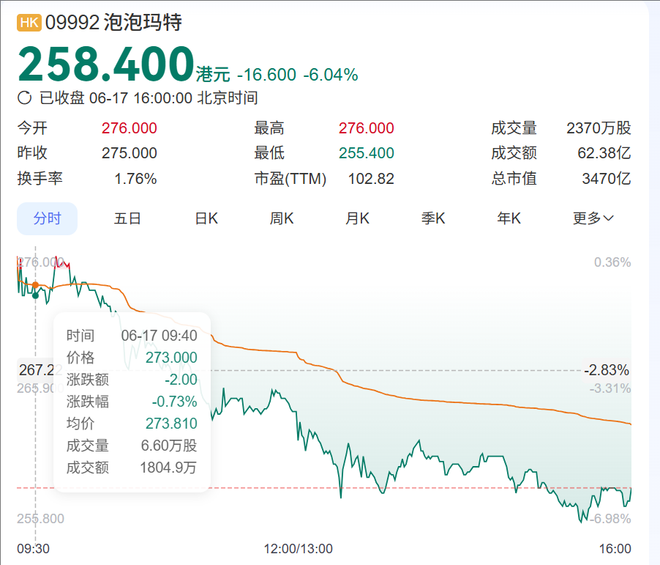Click tooltip time 06-17 09:40
This screenshot has height=565, width=660.
[159, 336]
